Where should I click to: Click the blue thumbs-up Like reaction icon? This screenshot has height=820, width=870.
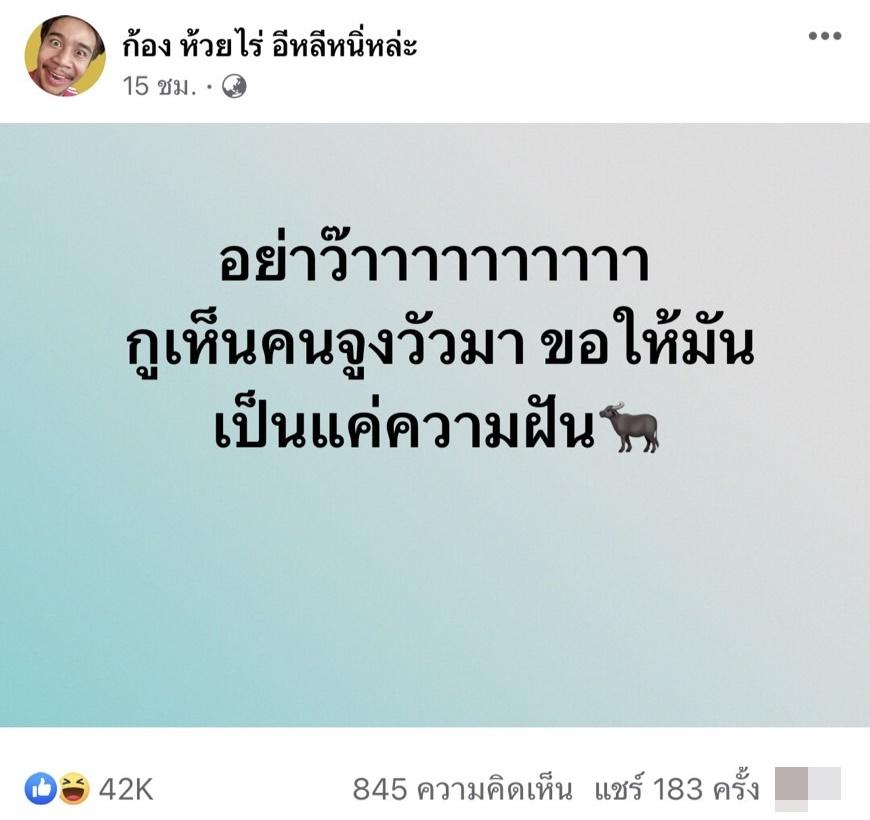tap(41, 789)
